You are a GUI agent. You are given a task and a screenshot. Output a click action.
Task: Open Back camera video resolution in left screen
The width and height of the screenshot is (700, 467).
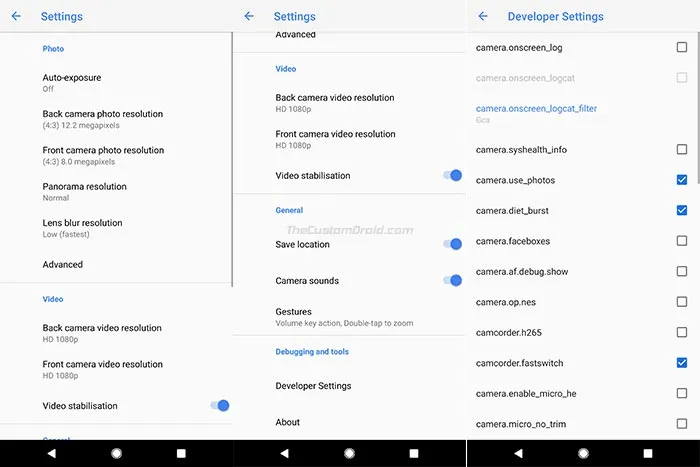tap(116, 333)
